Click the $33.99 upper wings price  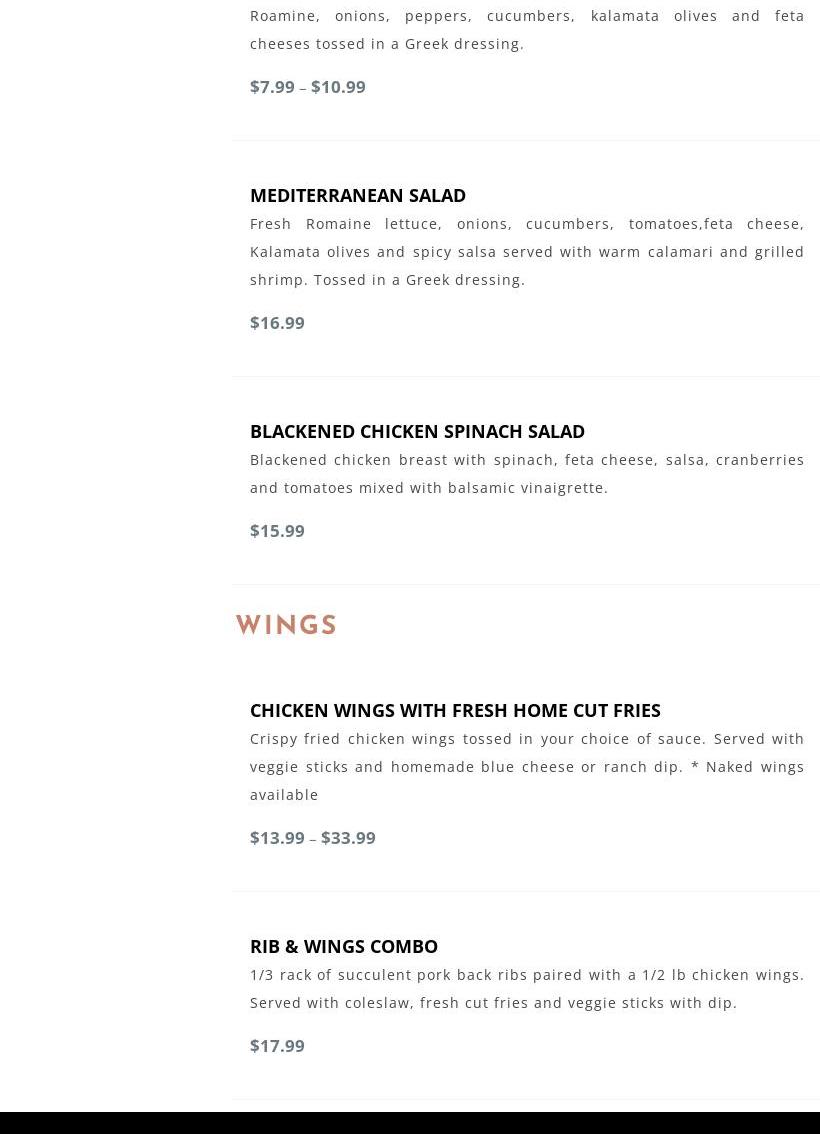[349, 837]
